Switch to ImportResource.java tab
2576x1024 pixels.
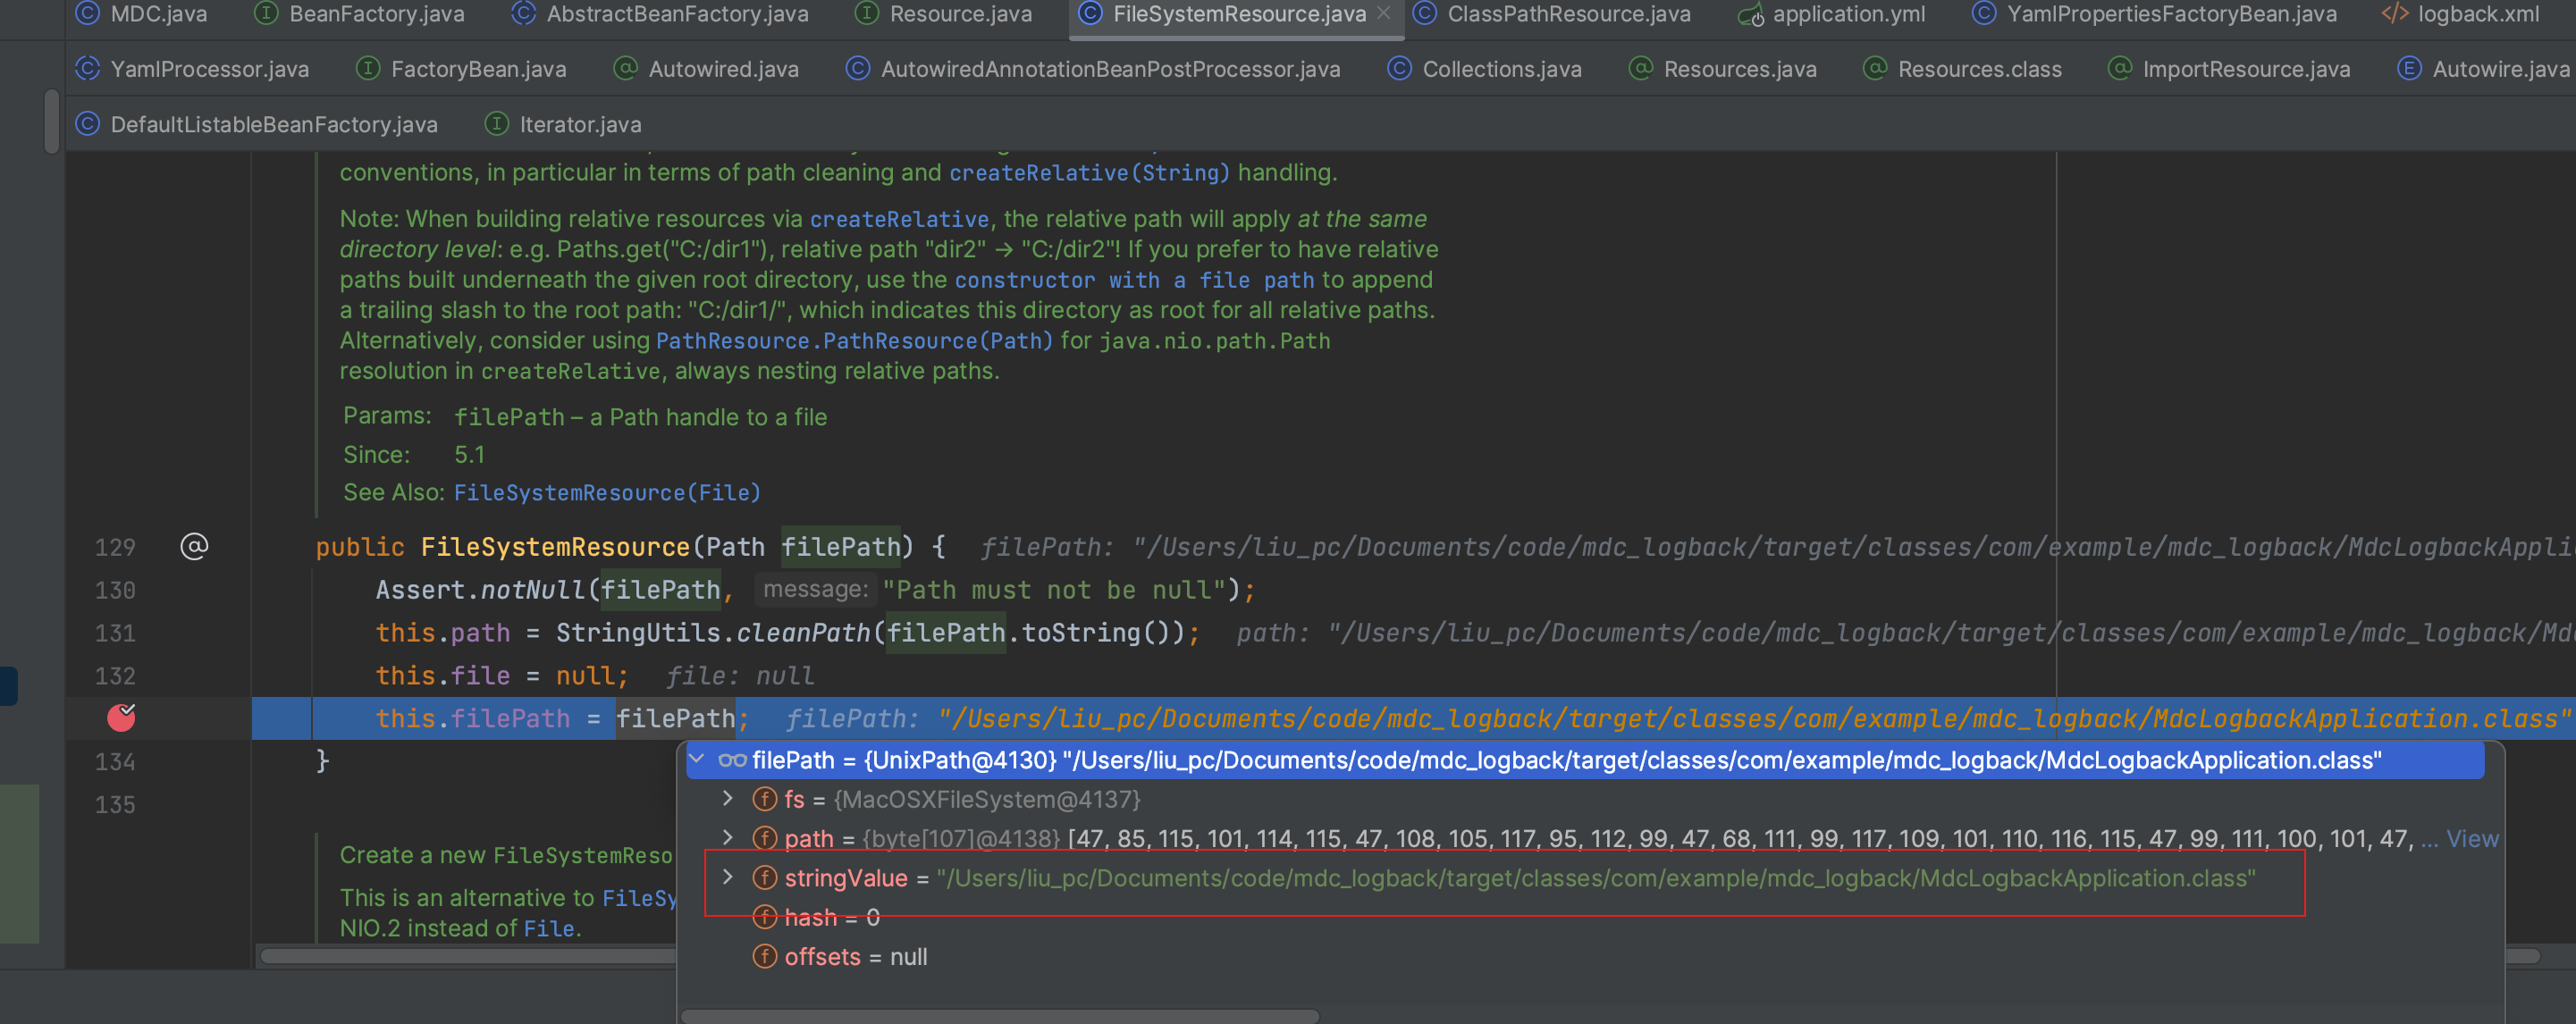click(2229, 69)
